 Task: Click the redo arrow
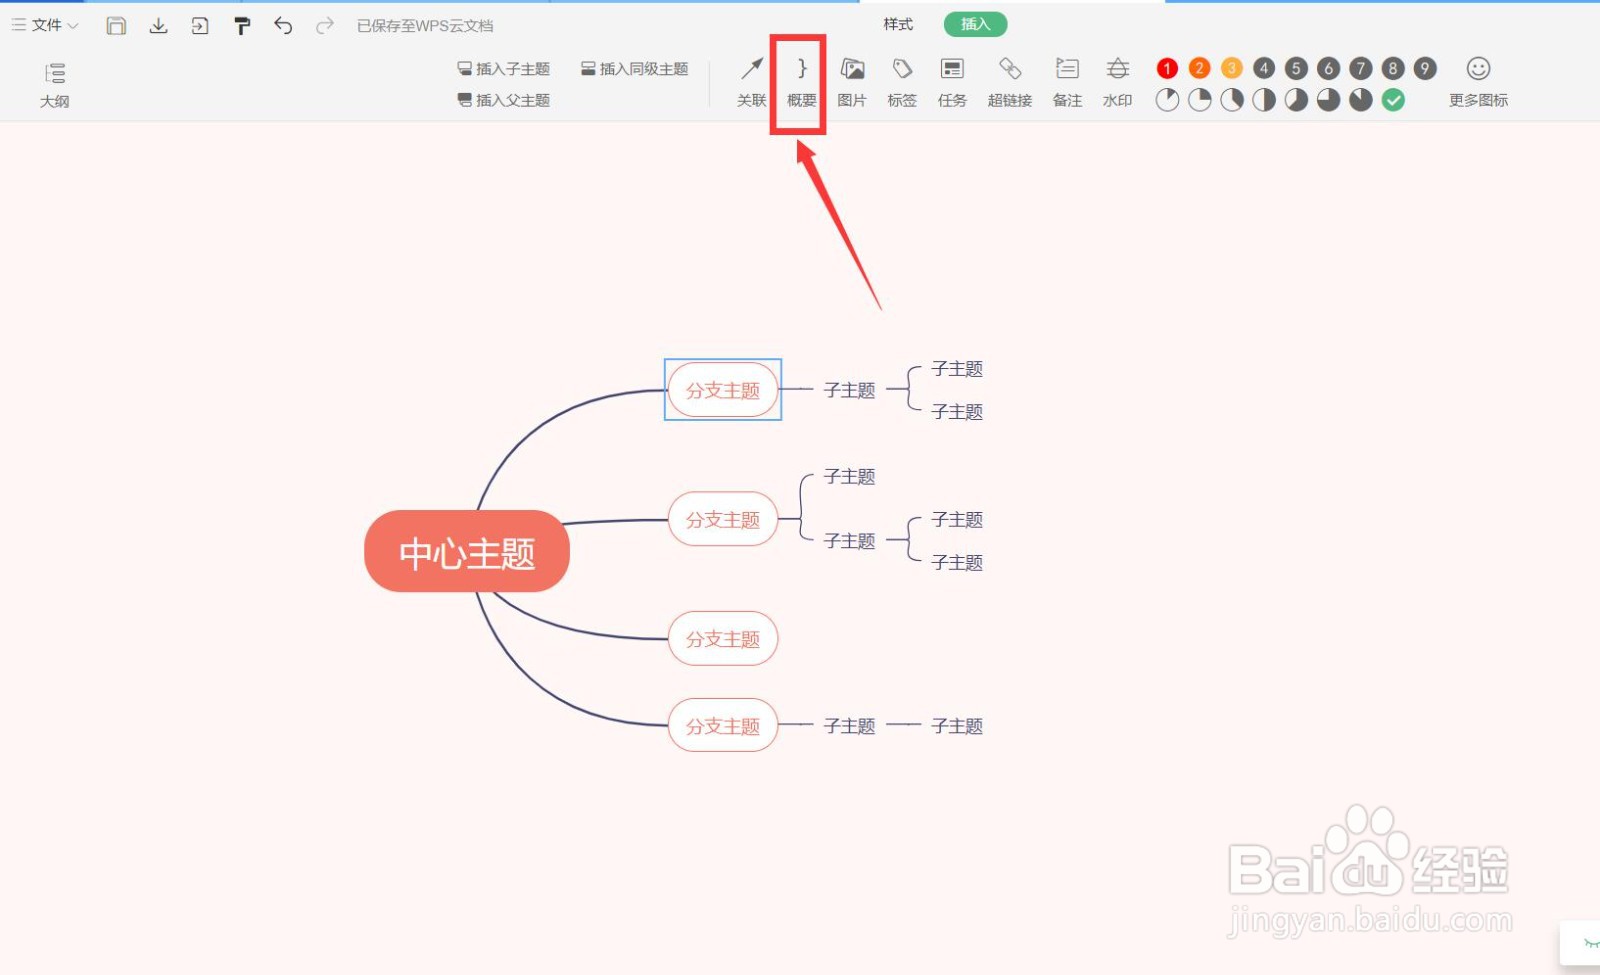click(324, 26)
